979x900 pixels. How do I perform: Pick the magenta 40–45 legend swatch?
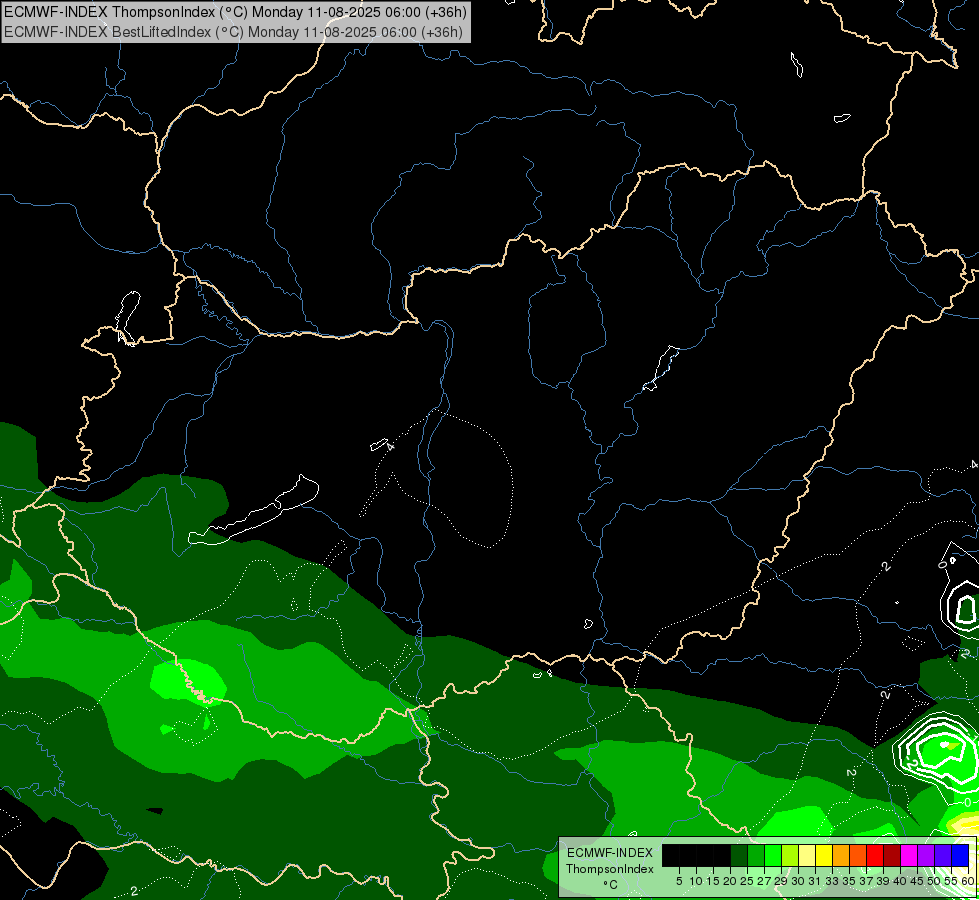coord(909,855)
